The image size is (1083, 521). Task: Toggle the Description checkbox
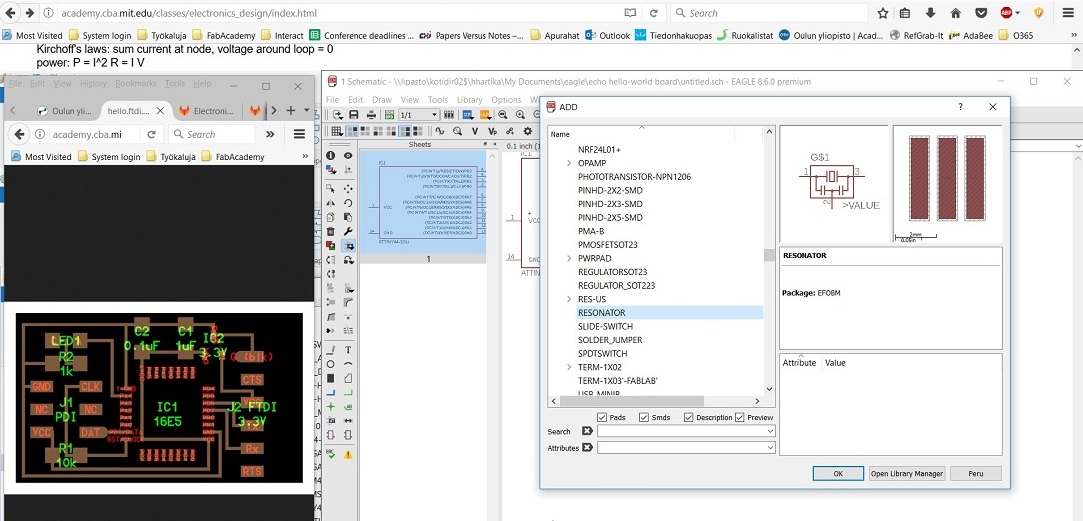(689, 417)
